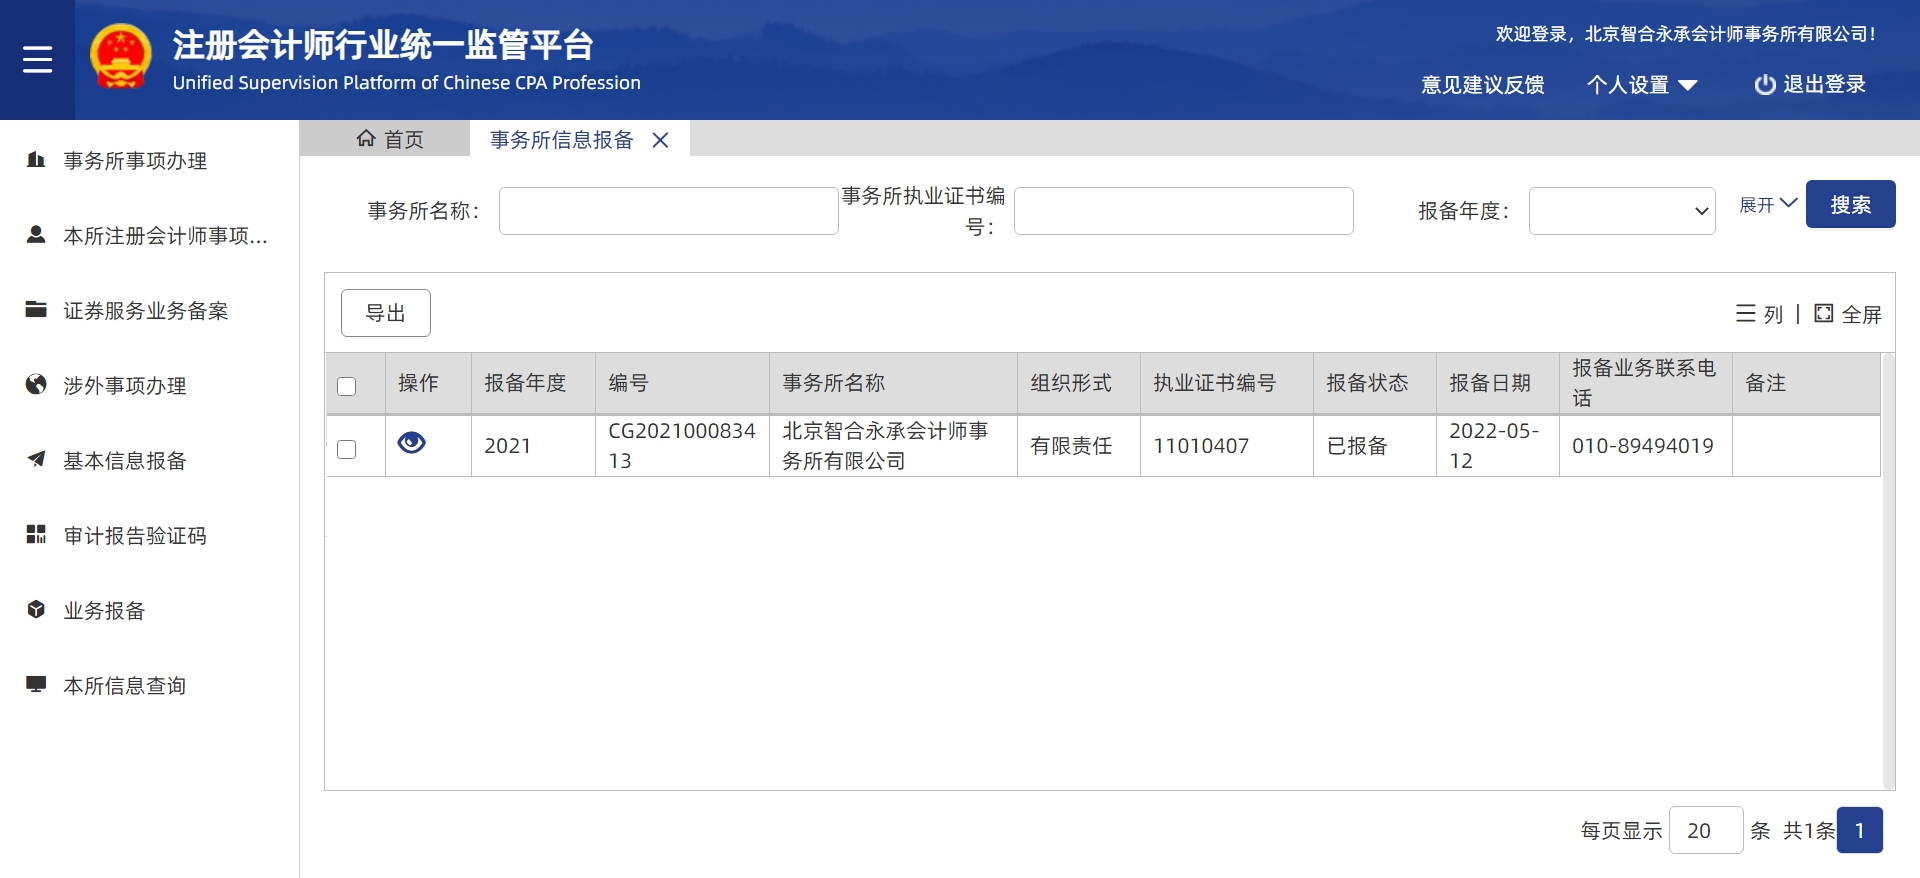The height and width of the screenshot is (878, 1920).
Task: Toggle the hamburger menu icon
Action: click(37, 60)
